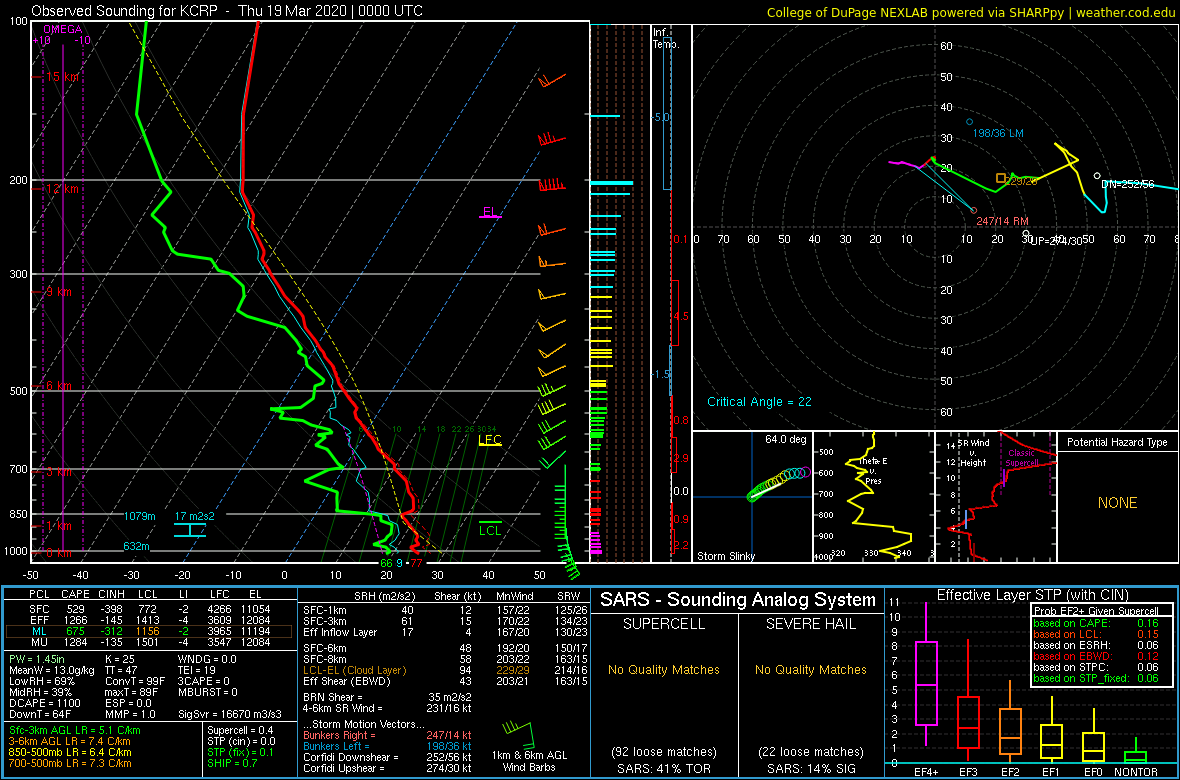Click the 632m effective layer base label

(137, 547)
